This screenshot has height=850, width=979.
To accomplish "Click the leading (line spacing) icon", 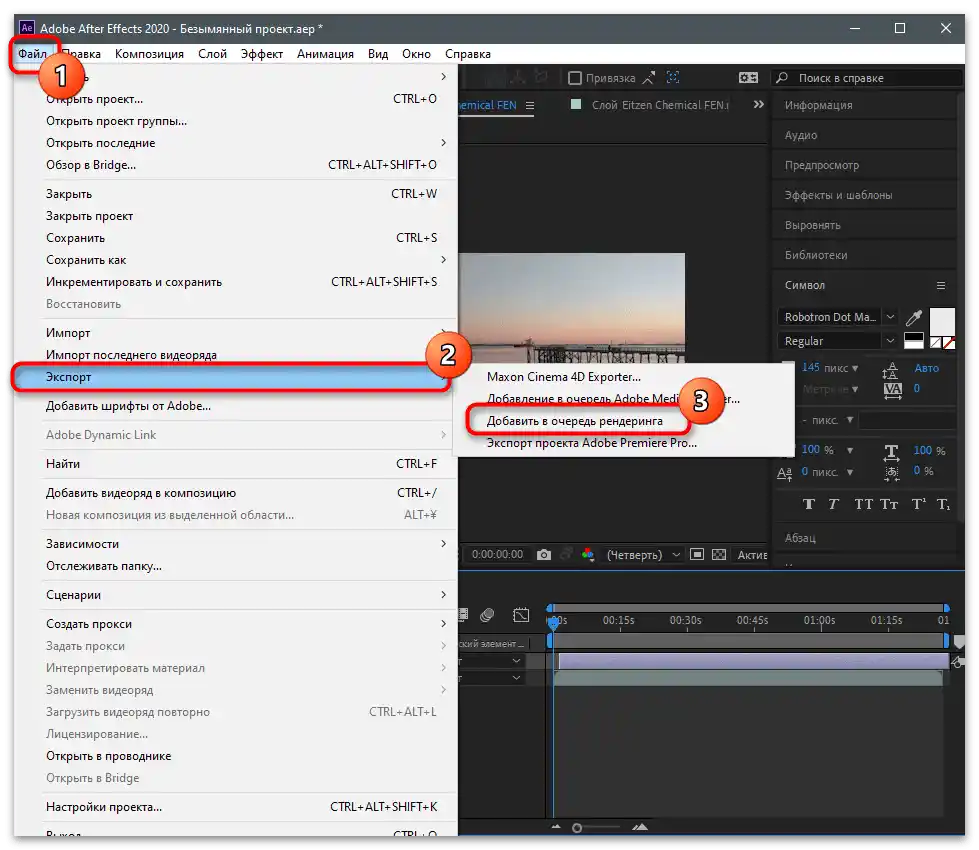I will point(890,370).
